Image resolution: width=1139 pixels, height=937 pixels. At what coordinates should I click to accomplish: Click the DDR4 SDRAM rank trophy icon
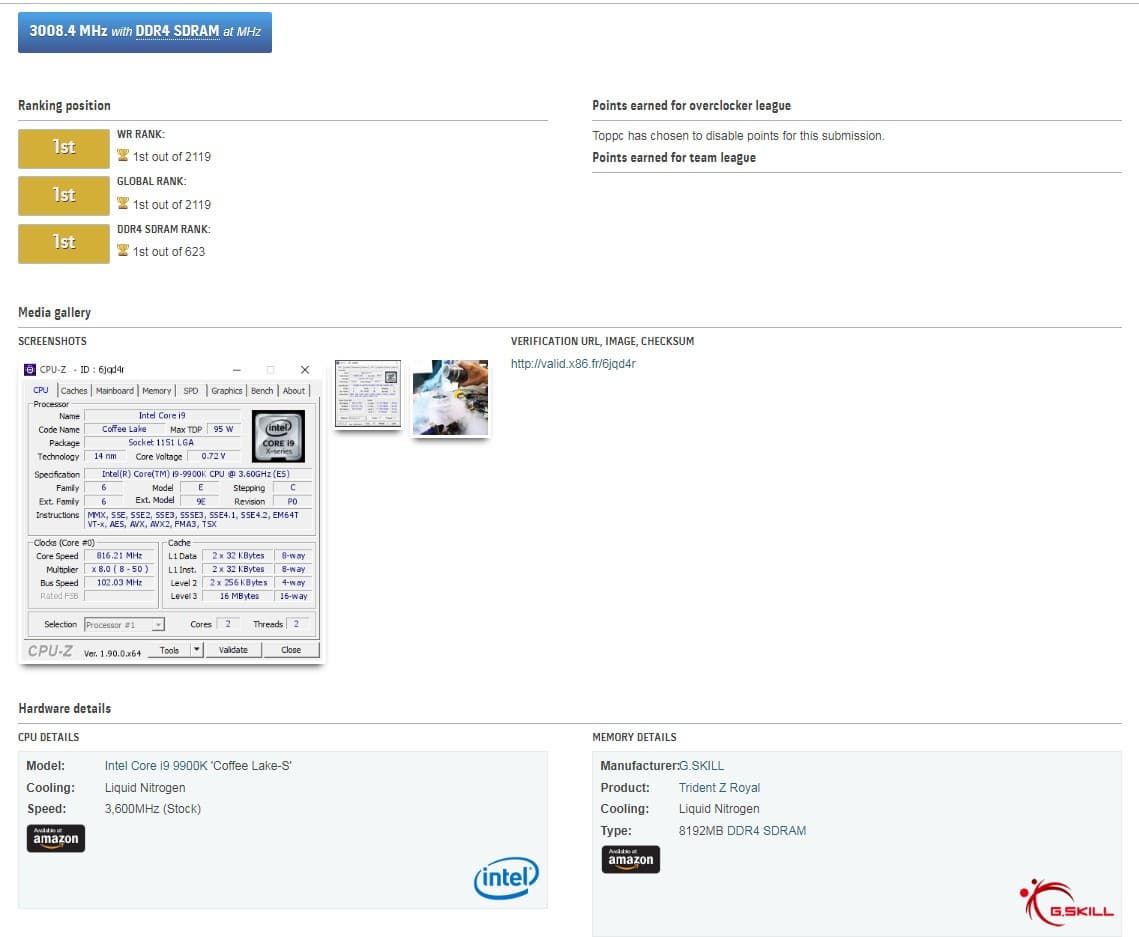(x=123, y=251)
